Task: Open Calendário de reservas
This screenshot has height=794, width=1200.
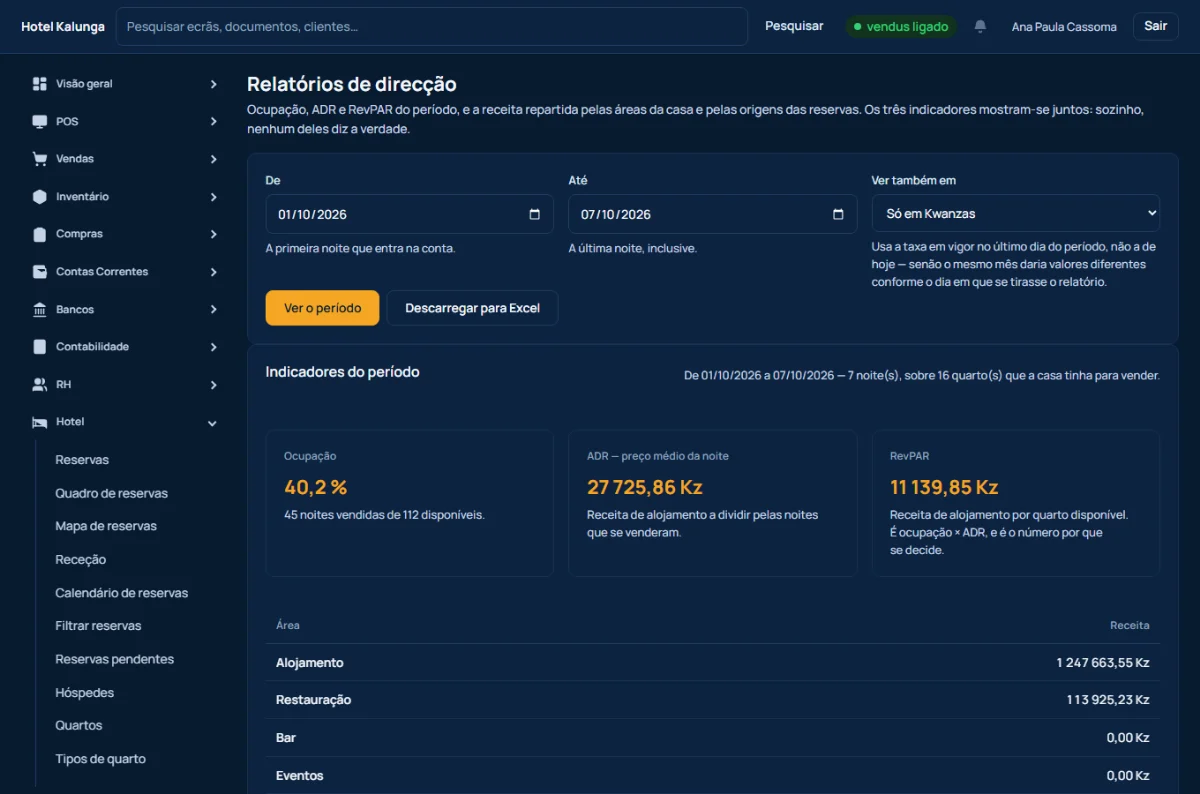Action: click(x=121, y=593)
